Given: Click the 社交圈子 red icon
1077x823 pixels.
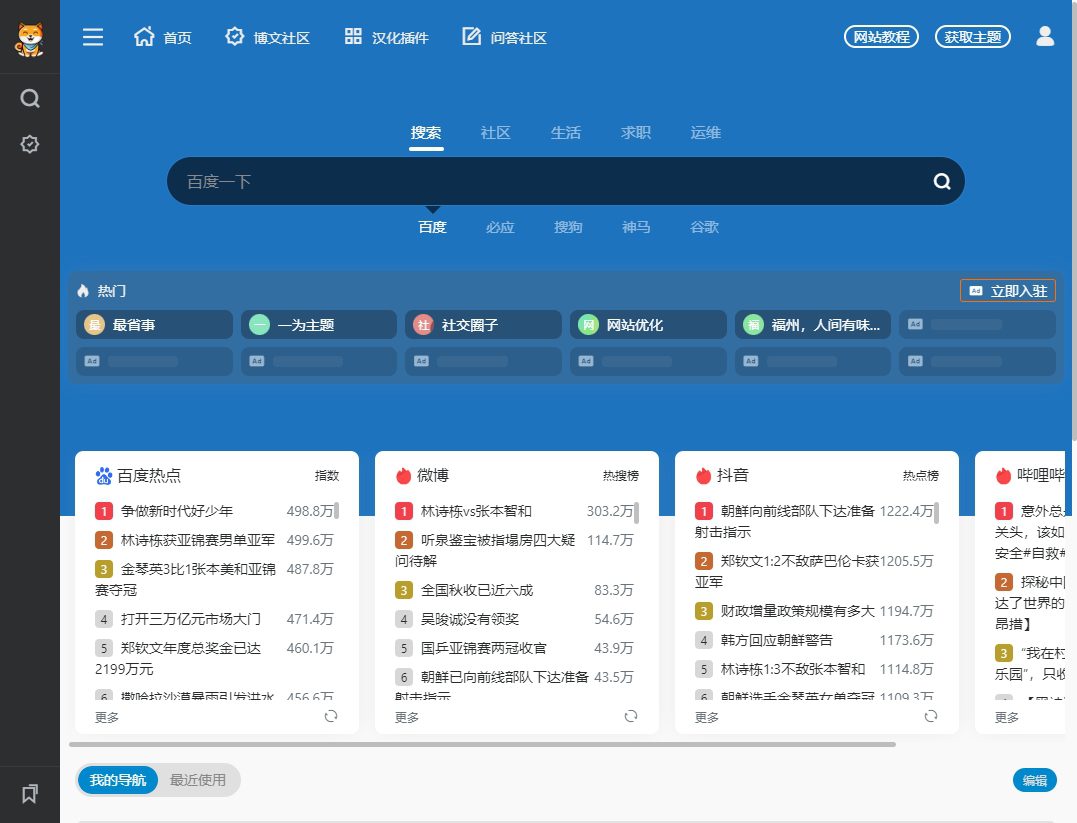Looking at the screenshot, I should [423, 324].
